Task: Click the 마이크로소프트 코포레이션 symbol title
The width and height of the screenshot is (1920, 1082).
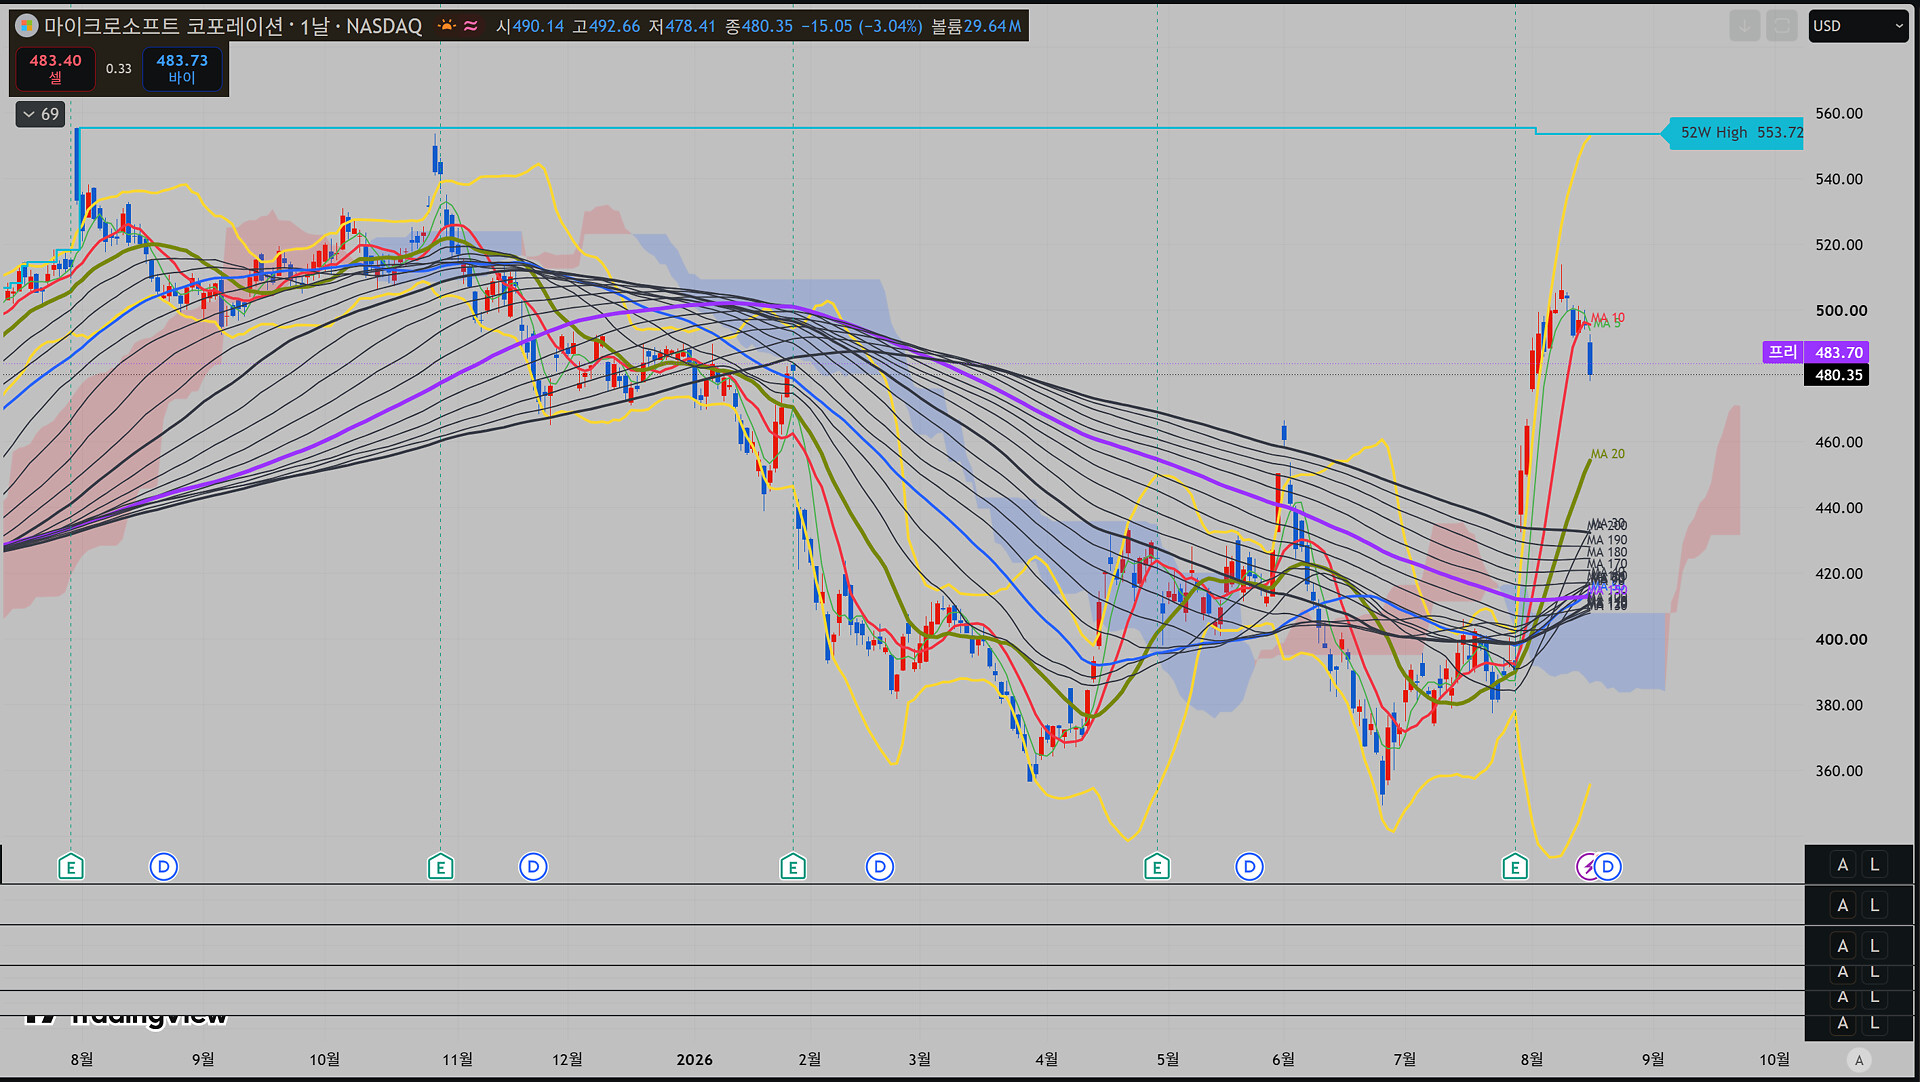Action: click(164, 26)
